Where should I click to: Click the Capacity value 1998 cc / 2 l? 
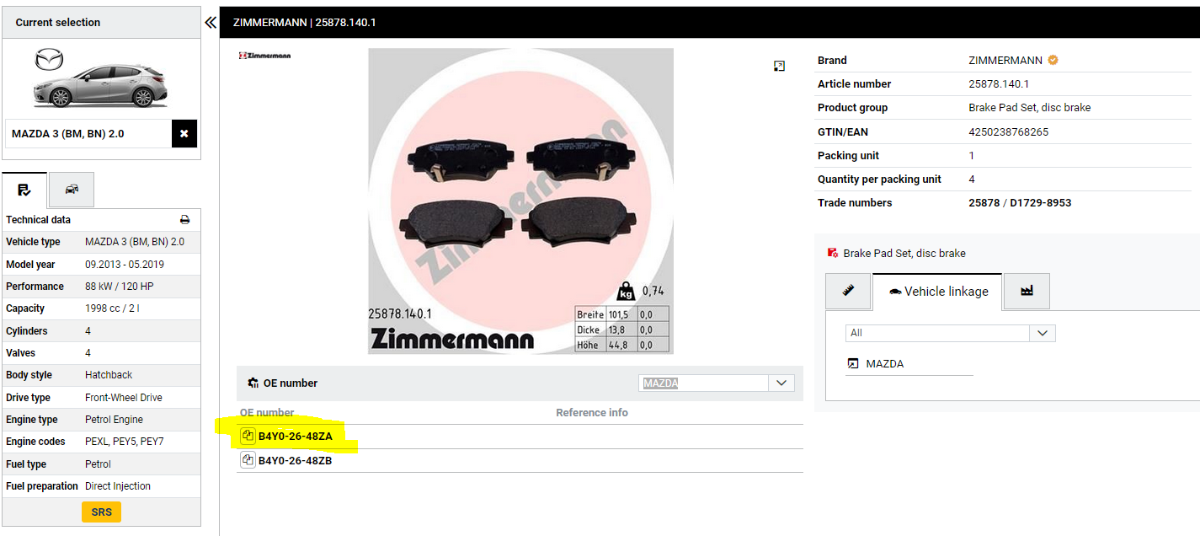tap(112, 309)
